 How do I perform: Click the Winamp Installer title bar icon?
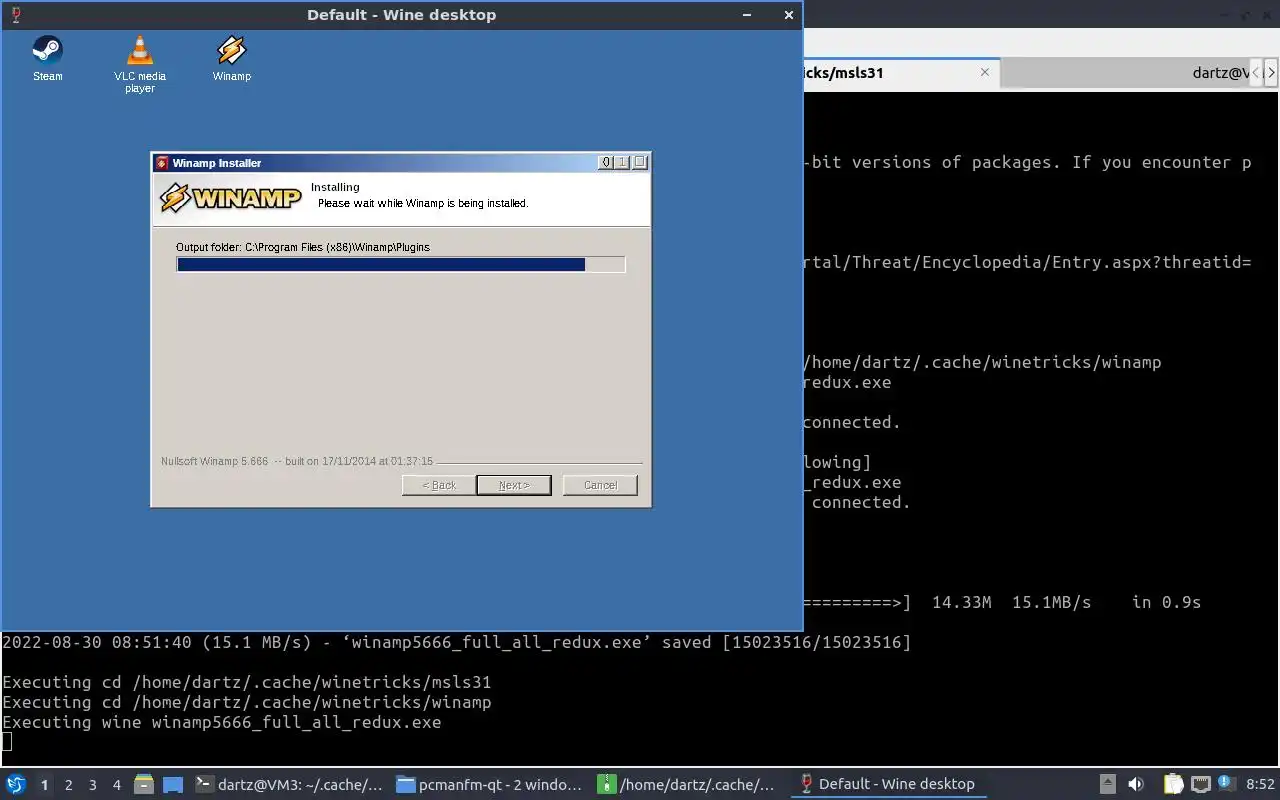pyautogui.click(x=162, y=163)
